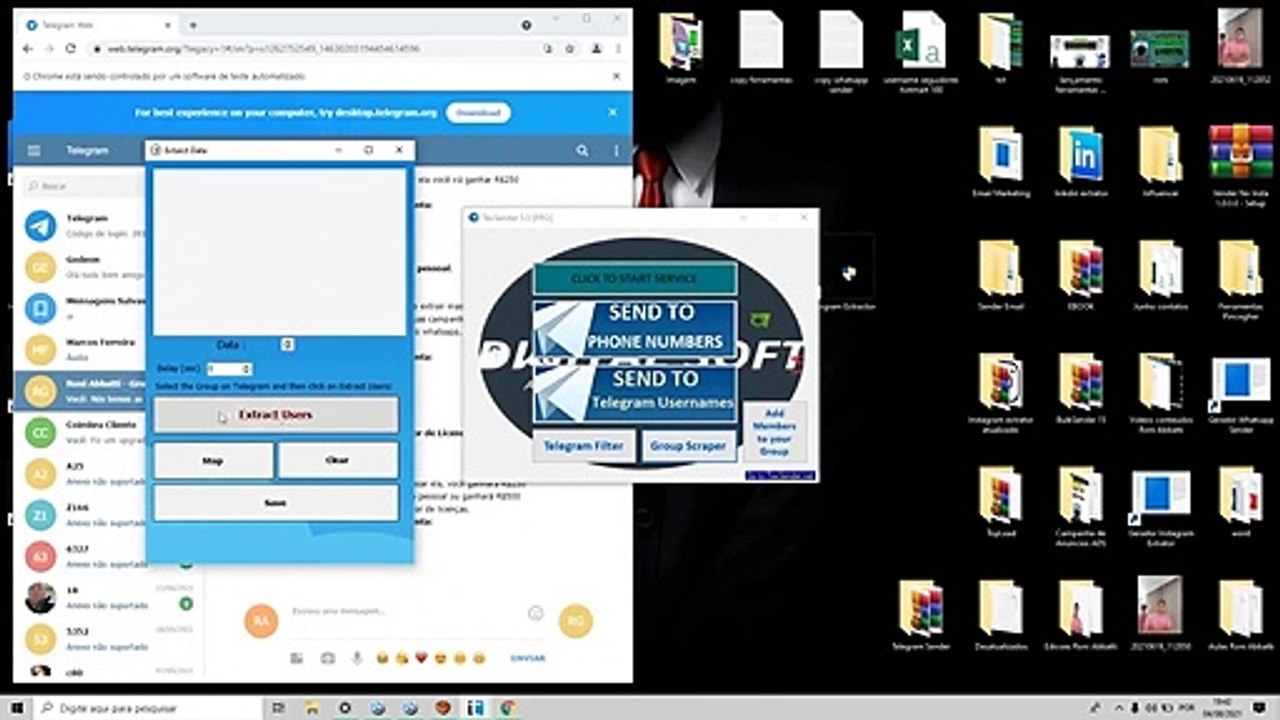Attach a file to the message
Viewport: 1280px width, 720px height.
click(297, 658)
